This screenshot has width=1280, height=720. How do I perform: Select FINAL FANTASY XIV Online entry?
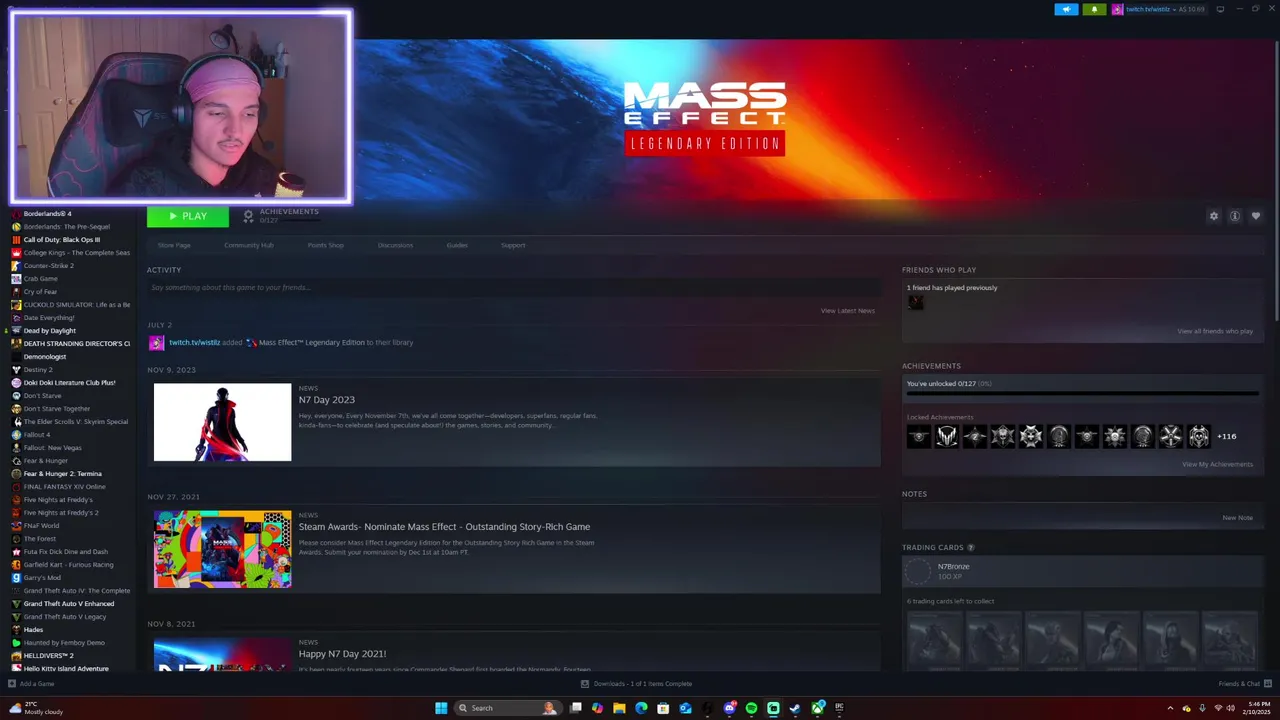(64, 487)
